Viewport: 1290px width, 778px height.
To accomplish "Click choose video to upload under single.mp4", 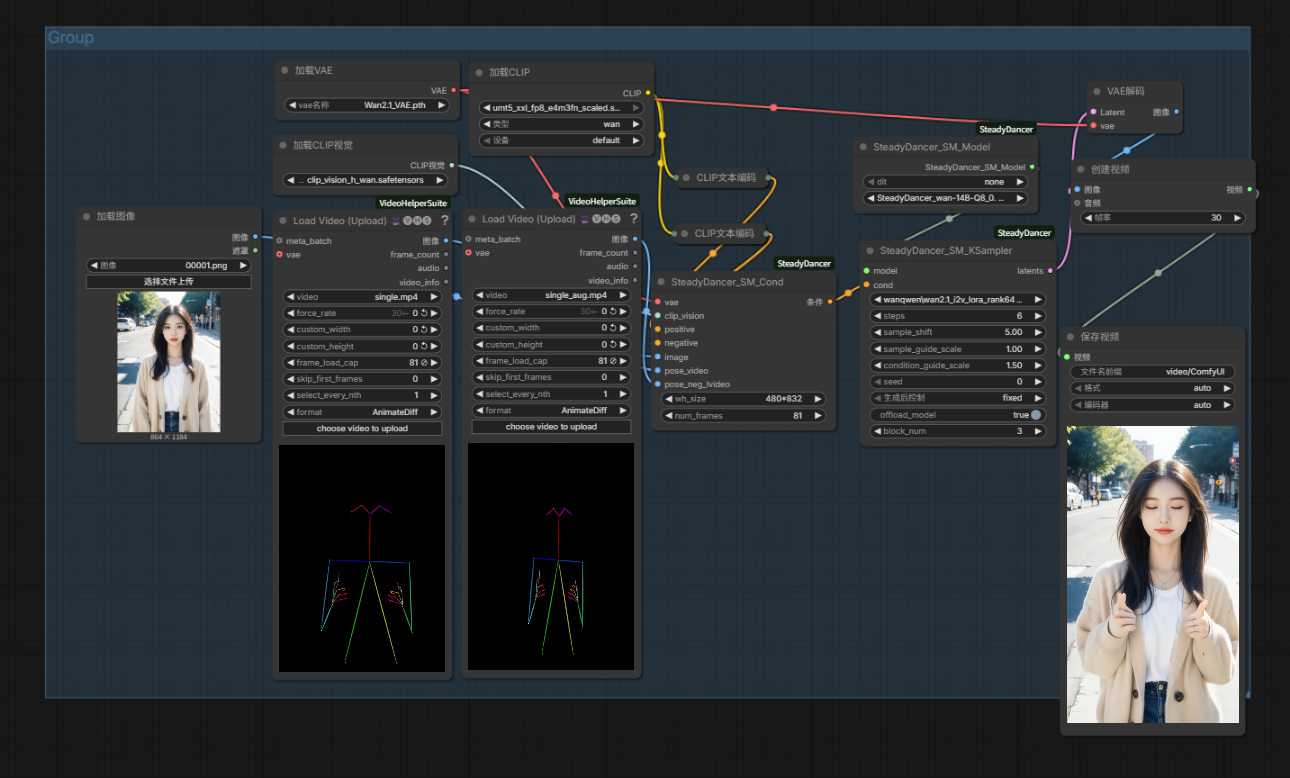I will [362, 428].
